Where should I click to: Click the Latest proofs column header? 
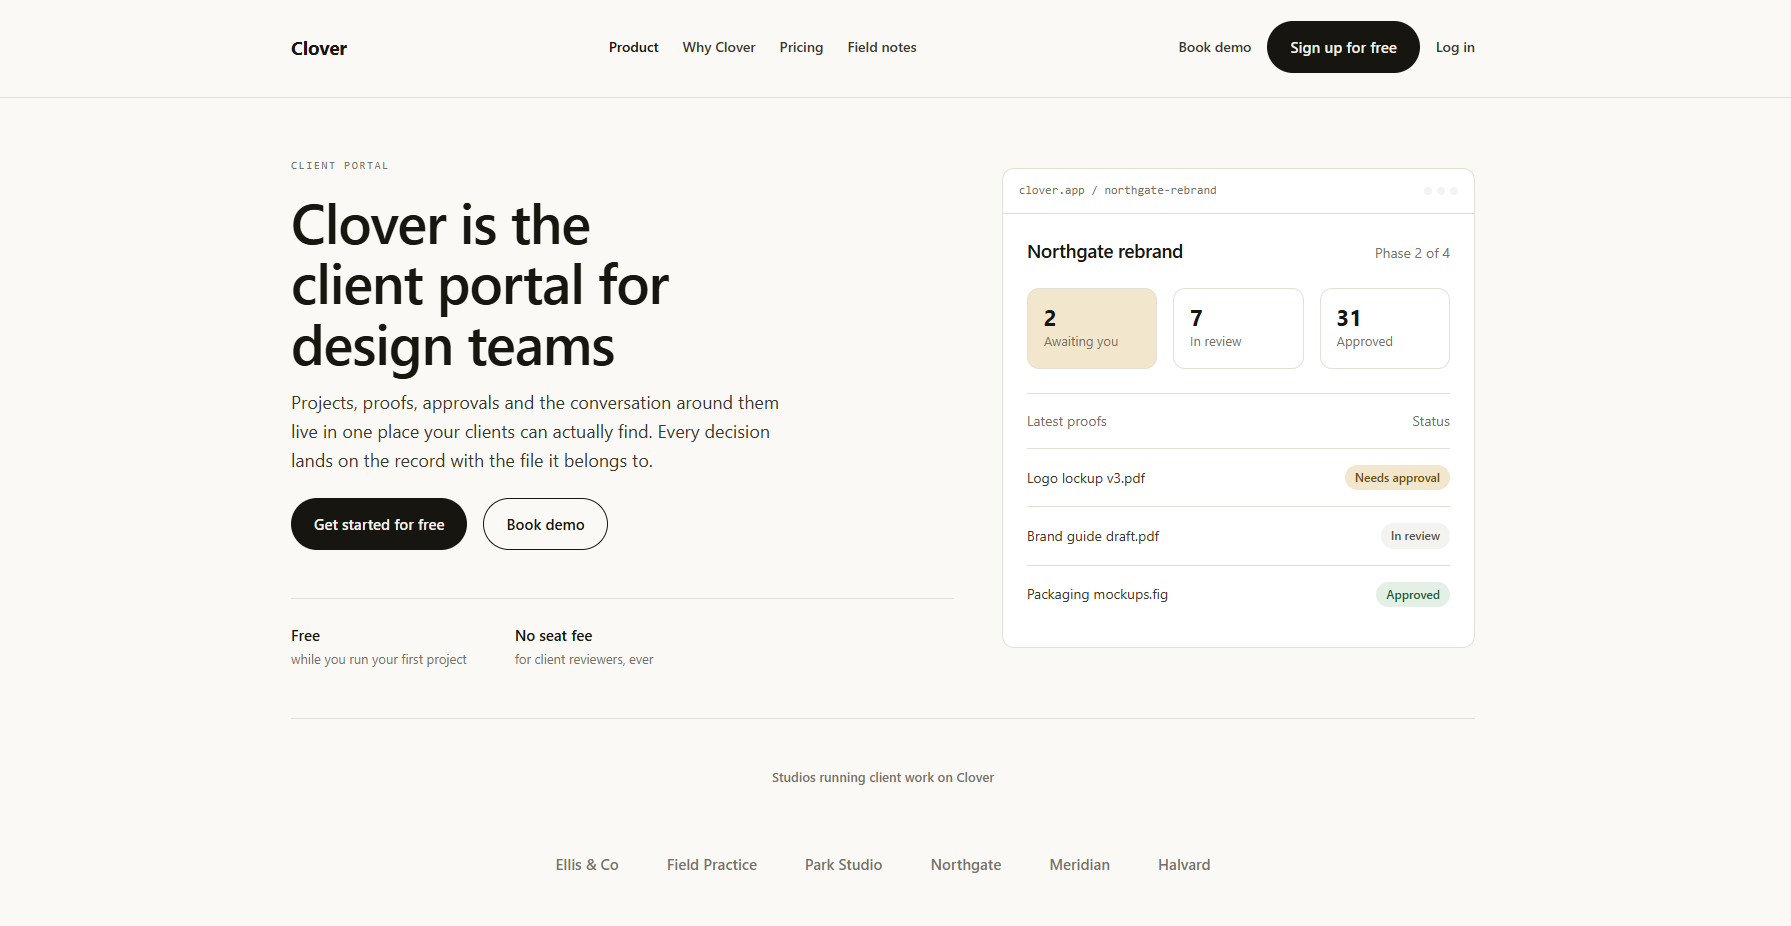click(x=1067, y=421)
